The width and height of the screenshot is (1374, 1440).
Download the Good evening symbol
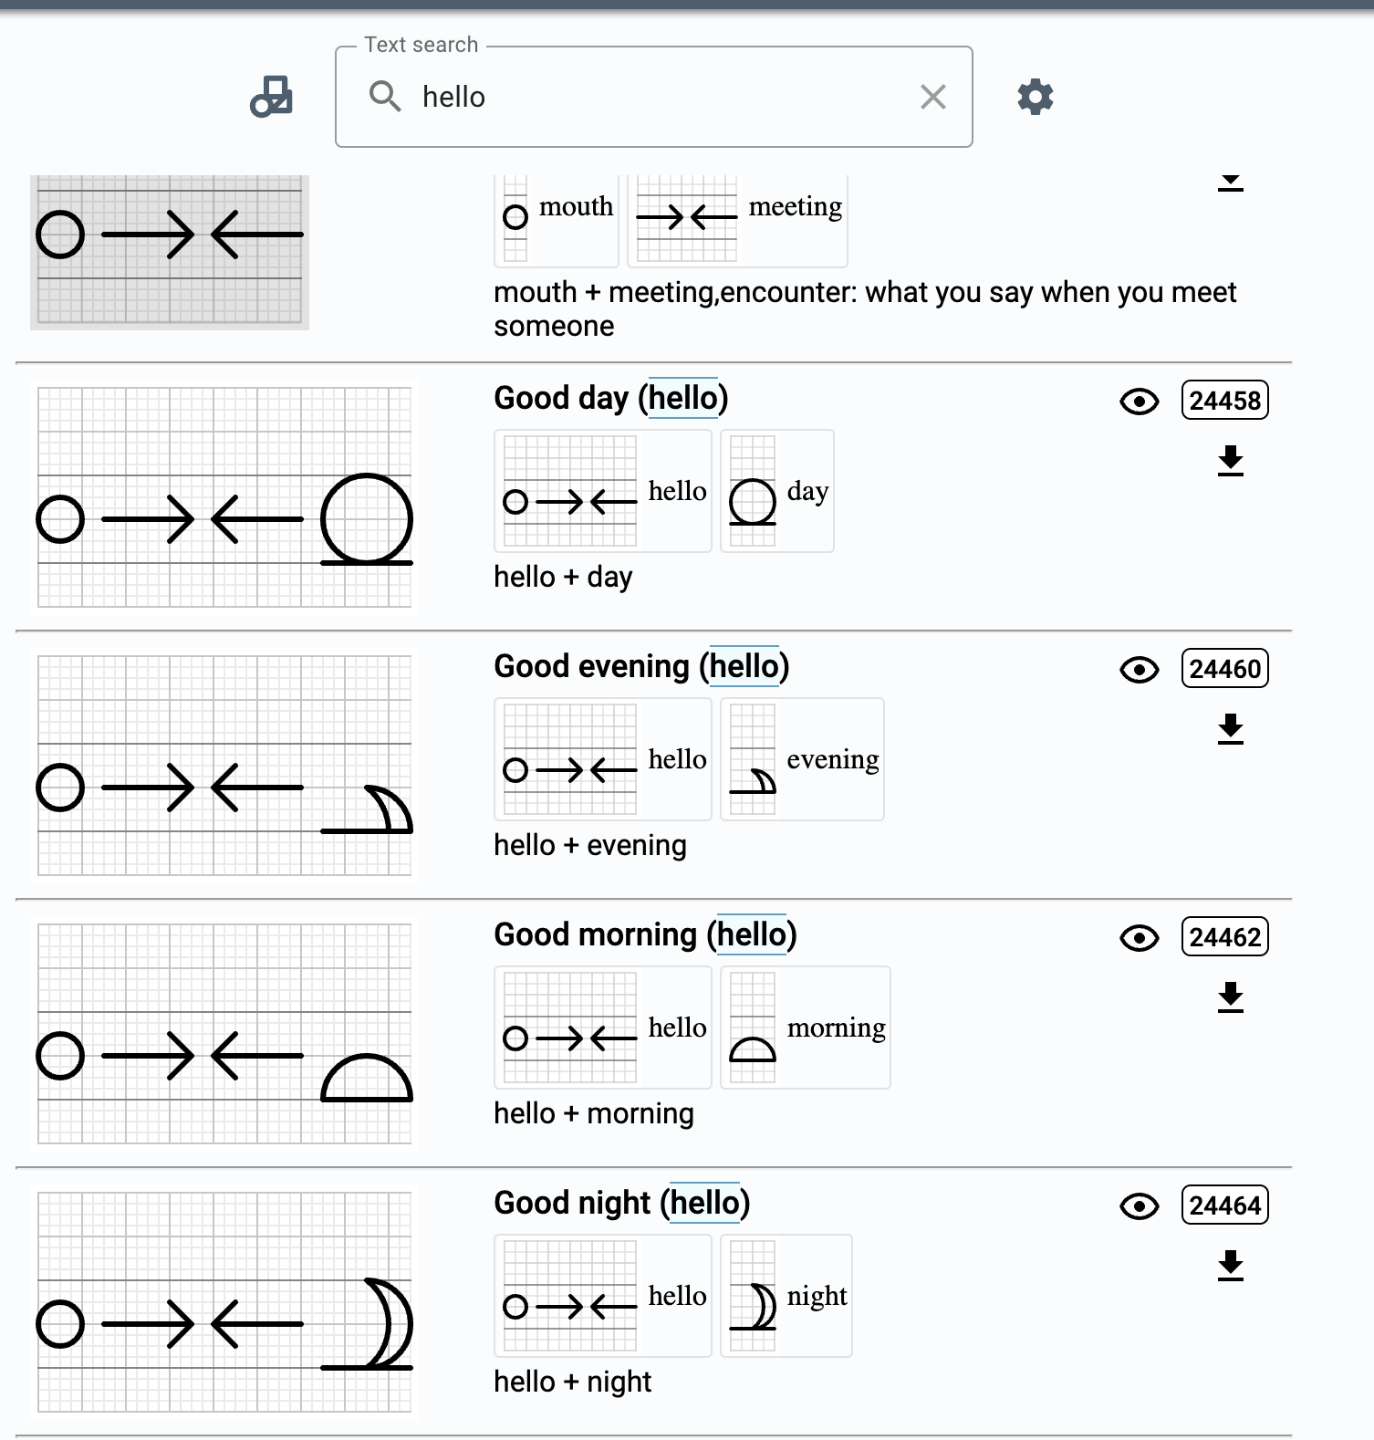coord(1230,729)
